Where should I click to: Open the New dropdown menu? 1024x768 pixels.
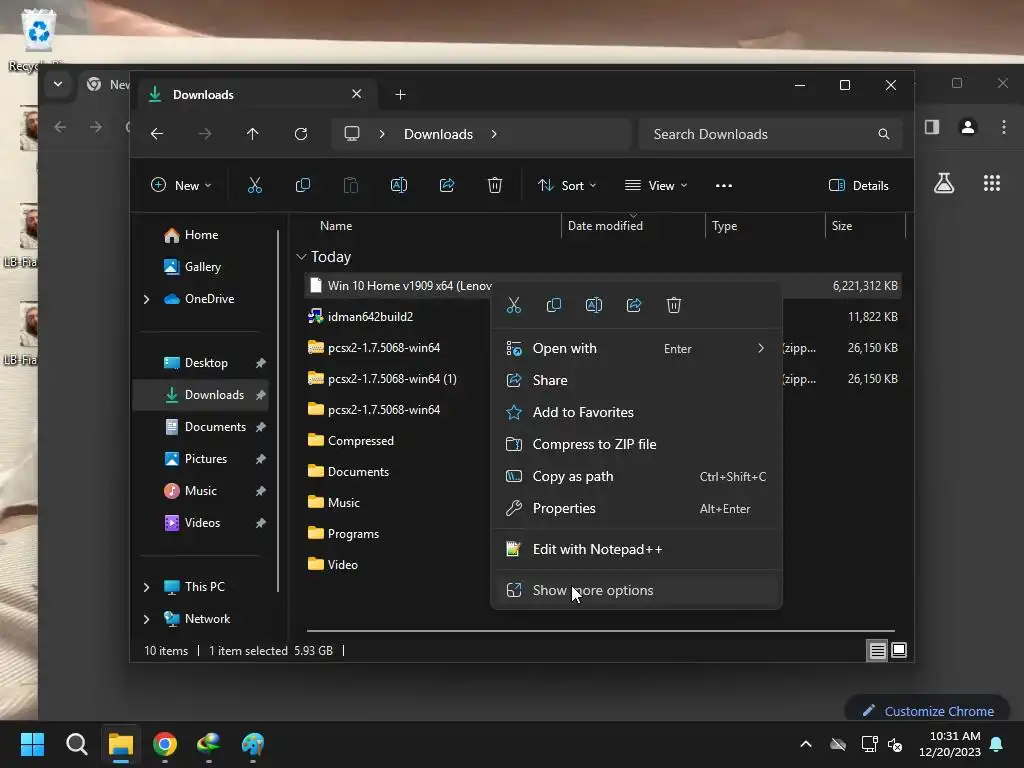181,185
